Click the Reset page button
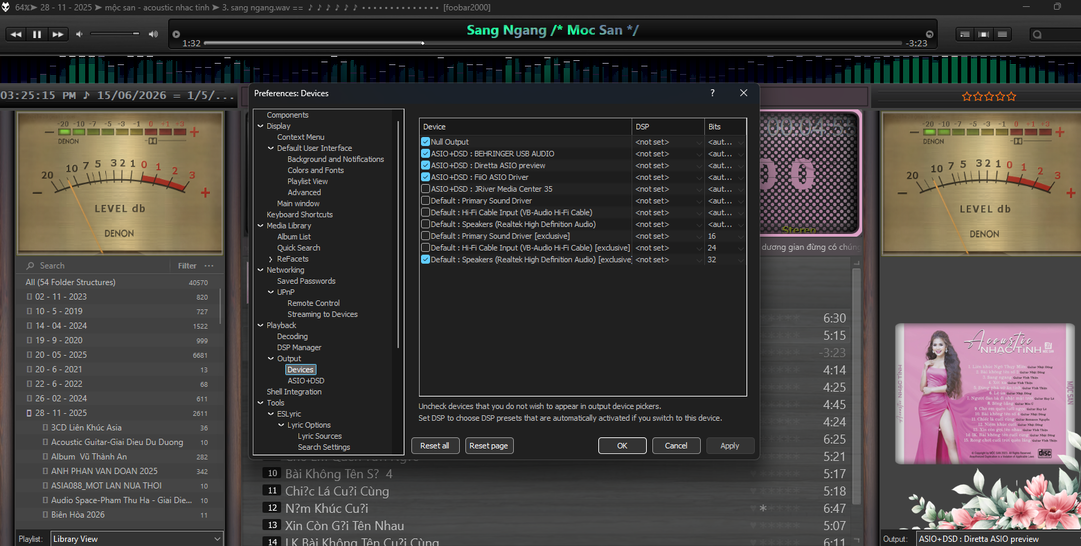 coord(489,445)
